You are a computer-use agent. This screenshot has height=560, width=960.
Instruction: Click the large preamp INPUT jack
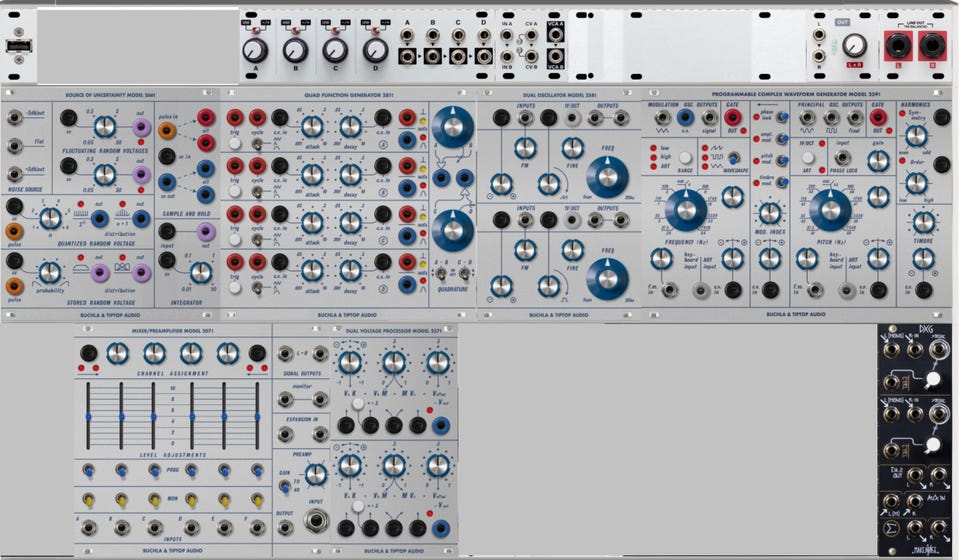coord(316,521)
